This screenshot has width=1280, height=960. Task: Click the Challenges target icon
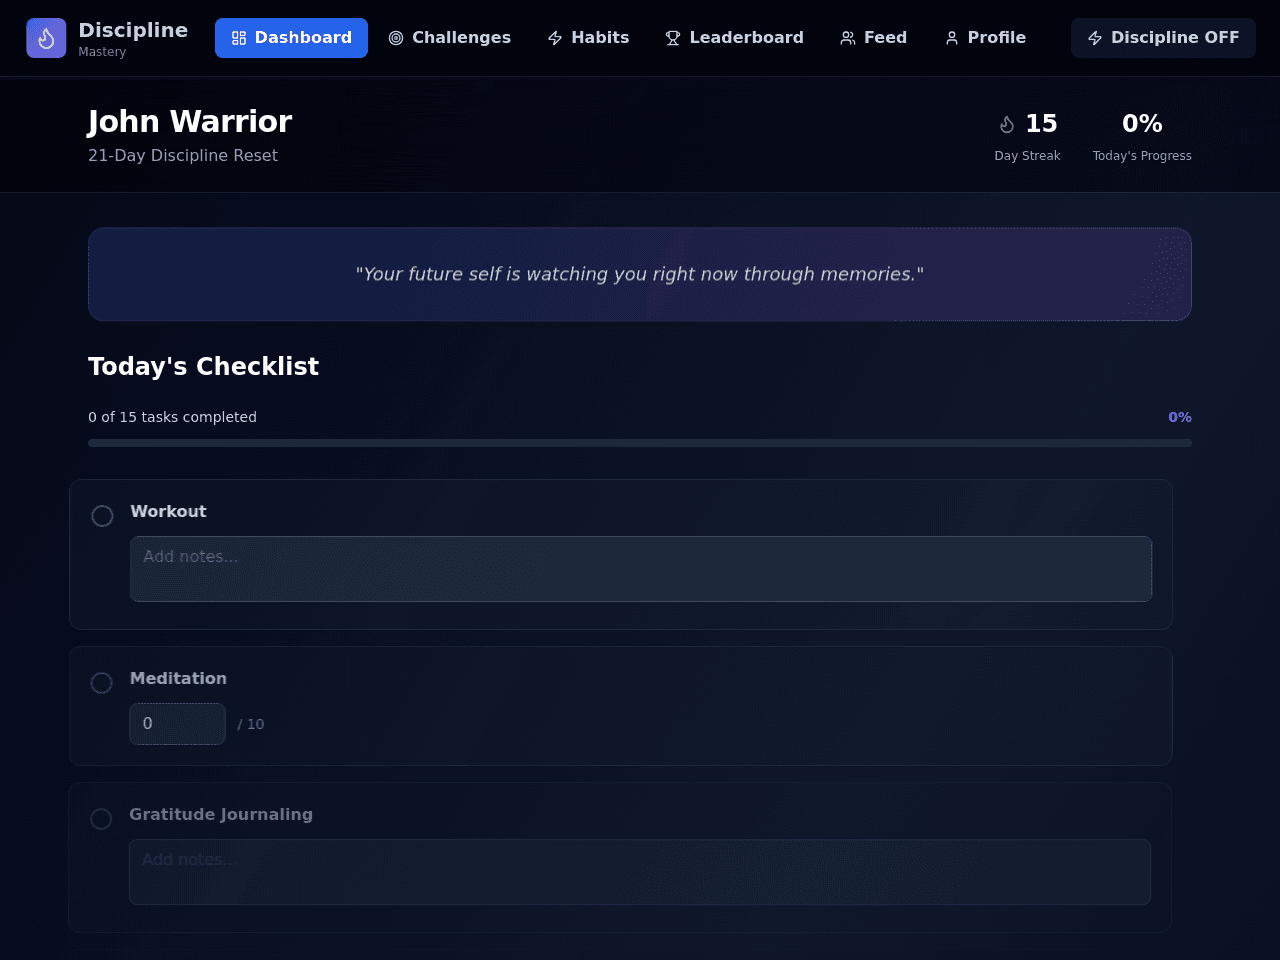[396, 38]
